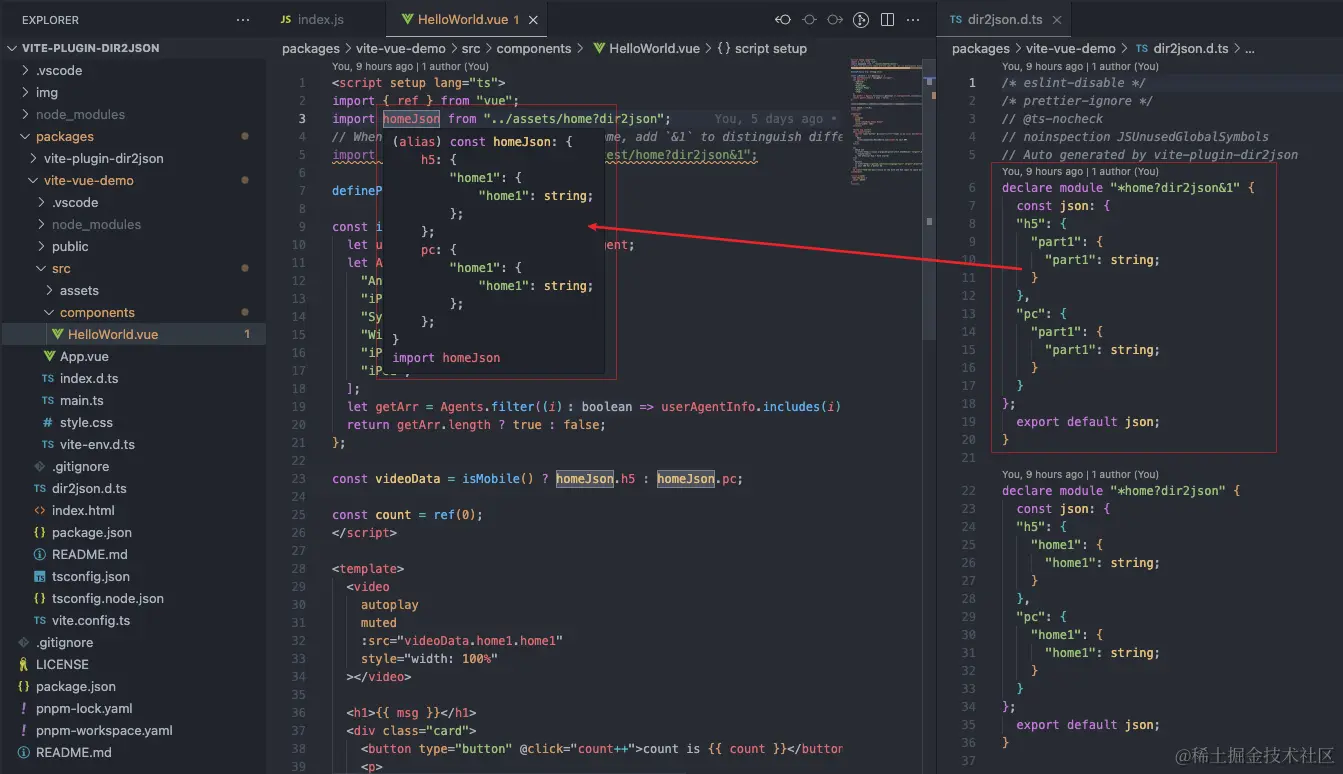Close the dir2json.d.ts tab
The width and height of the screenshot is (1343, 774).
pos(1057,20)
